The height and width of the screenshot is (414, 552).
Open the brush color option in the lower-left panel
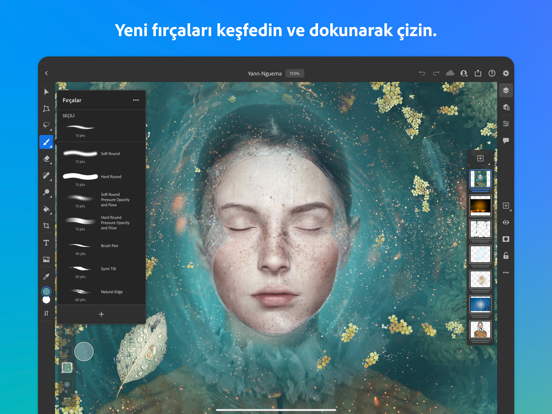click(x=67, y=368)
